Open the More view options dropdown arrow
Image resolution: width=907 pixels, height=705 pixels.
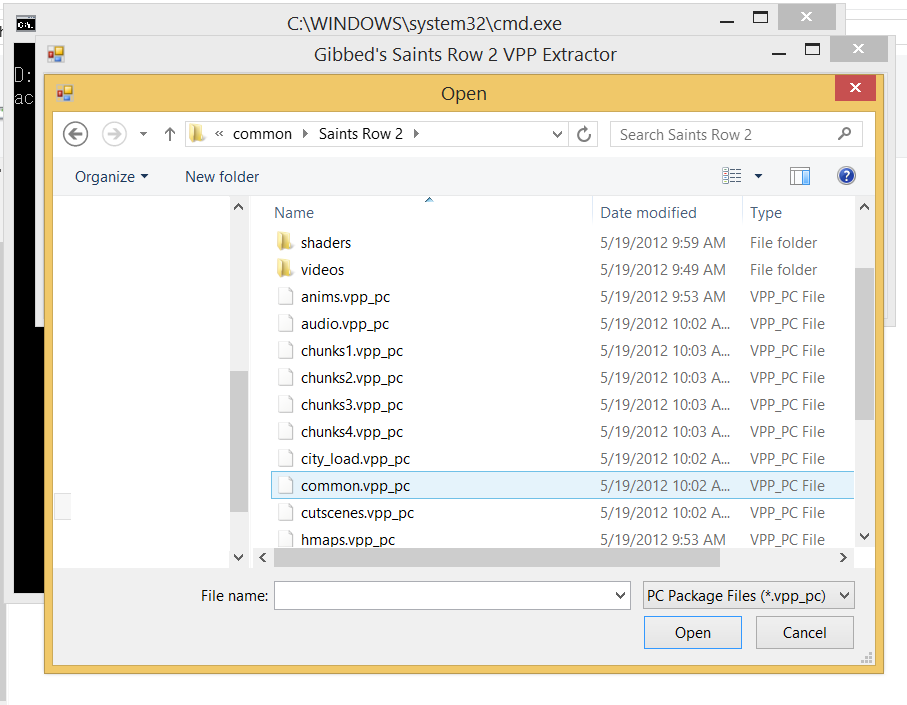pyautogui.click(x=758, y=176)
